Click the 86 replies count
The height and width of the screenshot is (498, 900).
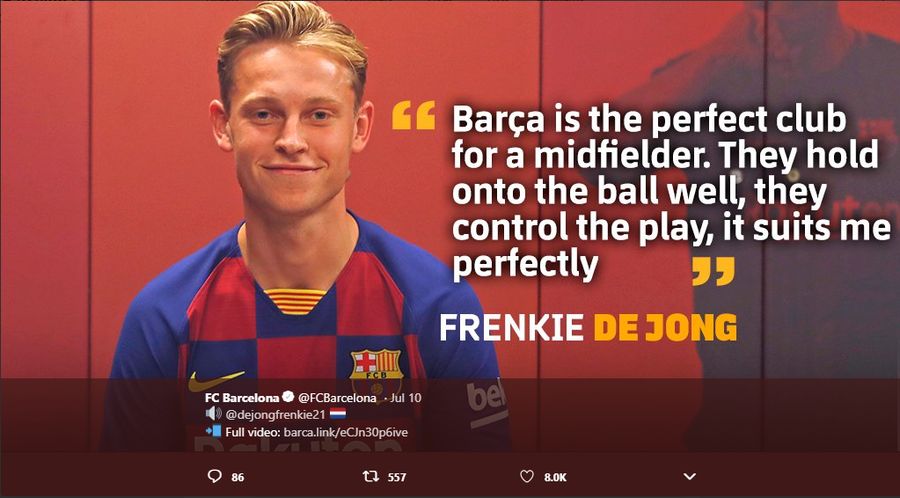[x=237, y=478]
